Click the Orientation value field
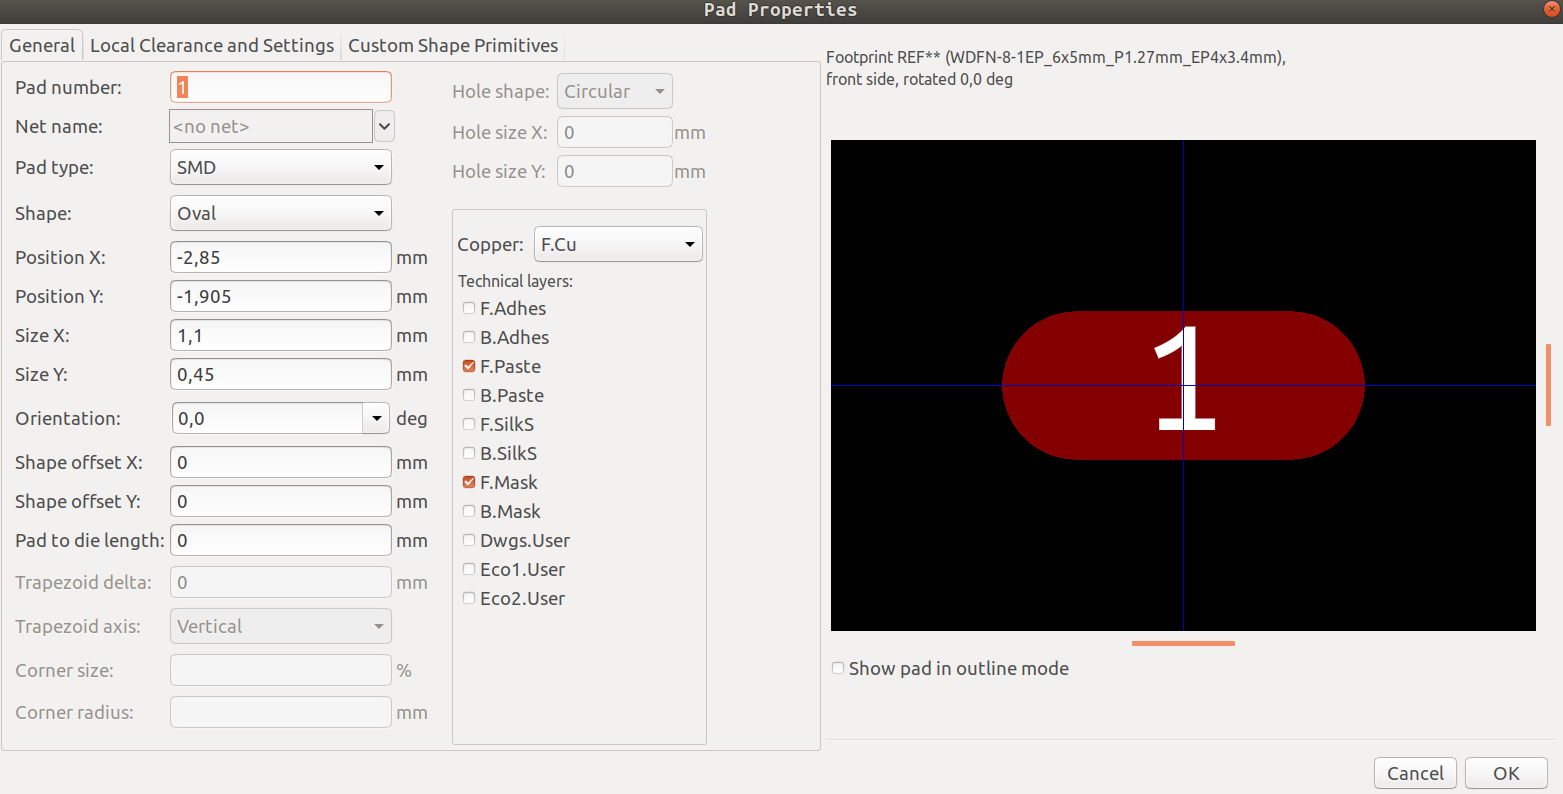Viewport: 1563px width, 794px height. coord(267,418)
